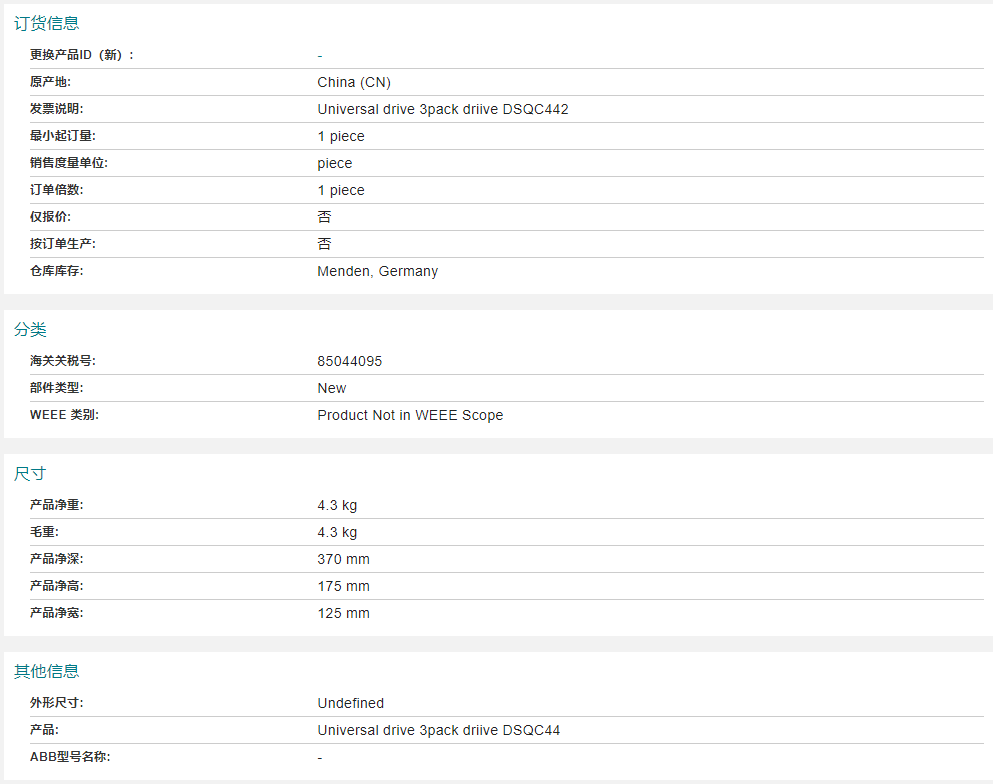Click Product Not in WEEE Scope text
Viewport: 993px width, 784px height.
click(x=410, y=415)
